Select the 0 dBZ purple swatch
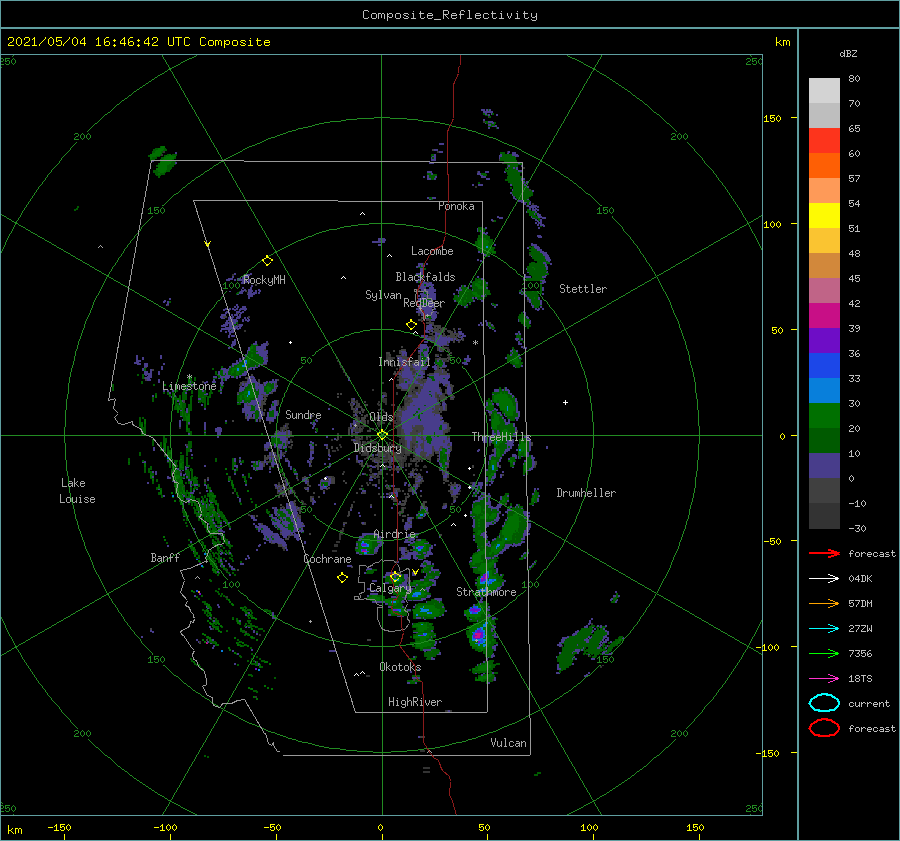Image resolution: width=900 pixels, height=841 pixels. 824,465
